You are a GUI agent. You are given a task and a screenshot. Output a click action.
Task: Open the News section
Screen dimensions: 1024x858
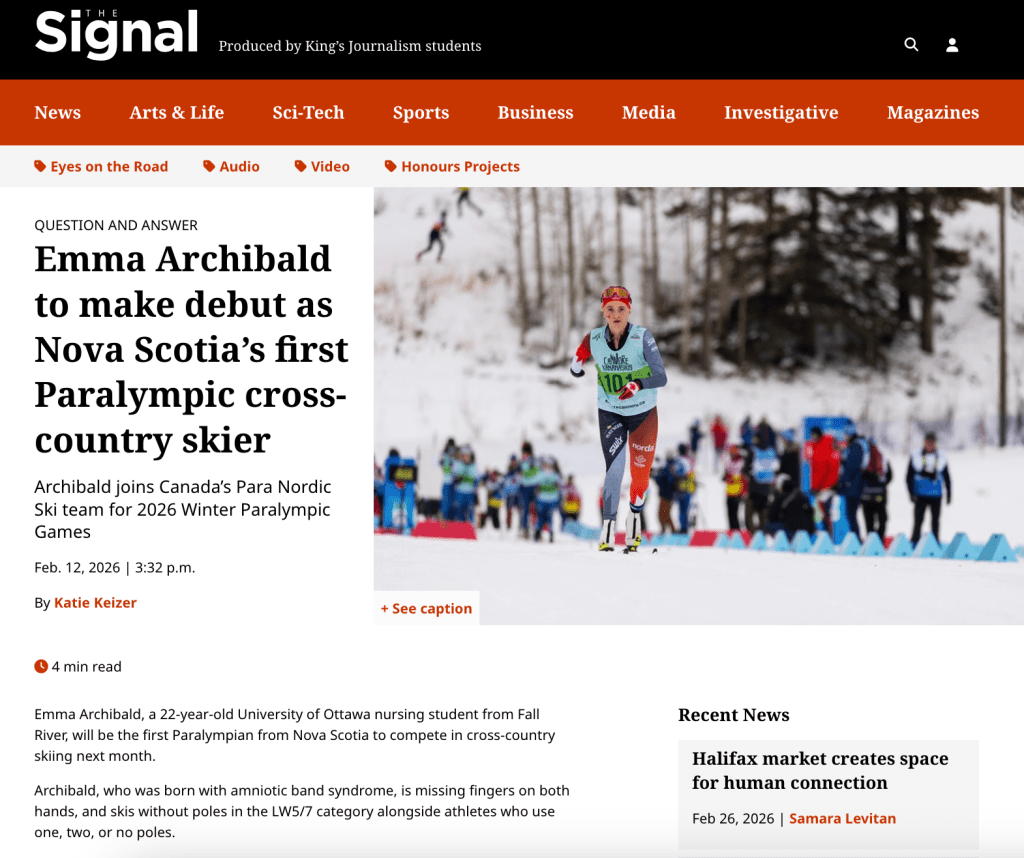click(57, 112)
